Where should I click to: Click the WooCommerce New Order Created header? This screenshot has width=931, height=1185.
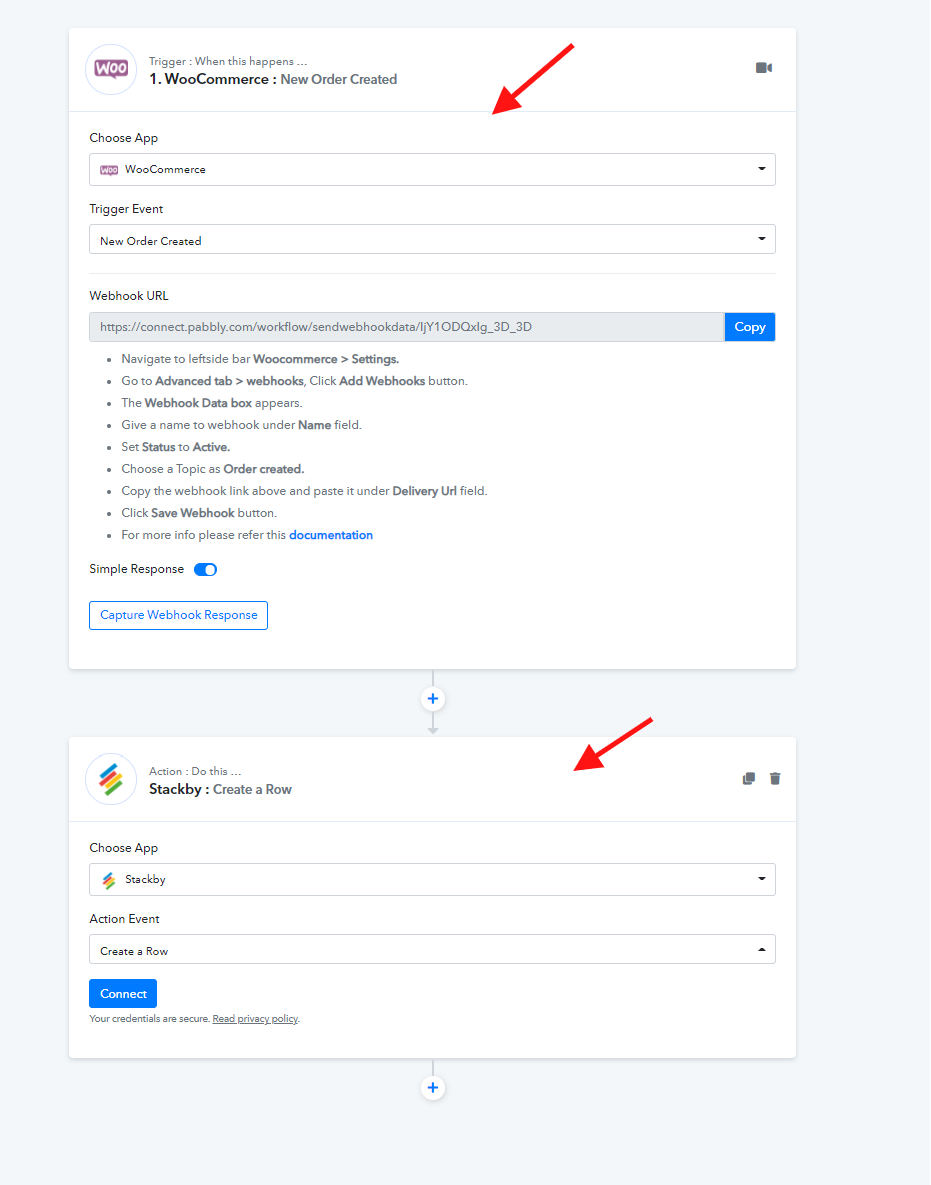(x=273, y=79)
